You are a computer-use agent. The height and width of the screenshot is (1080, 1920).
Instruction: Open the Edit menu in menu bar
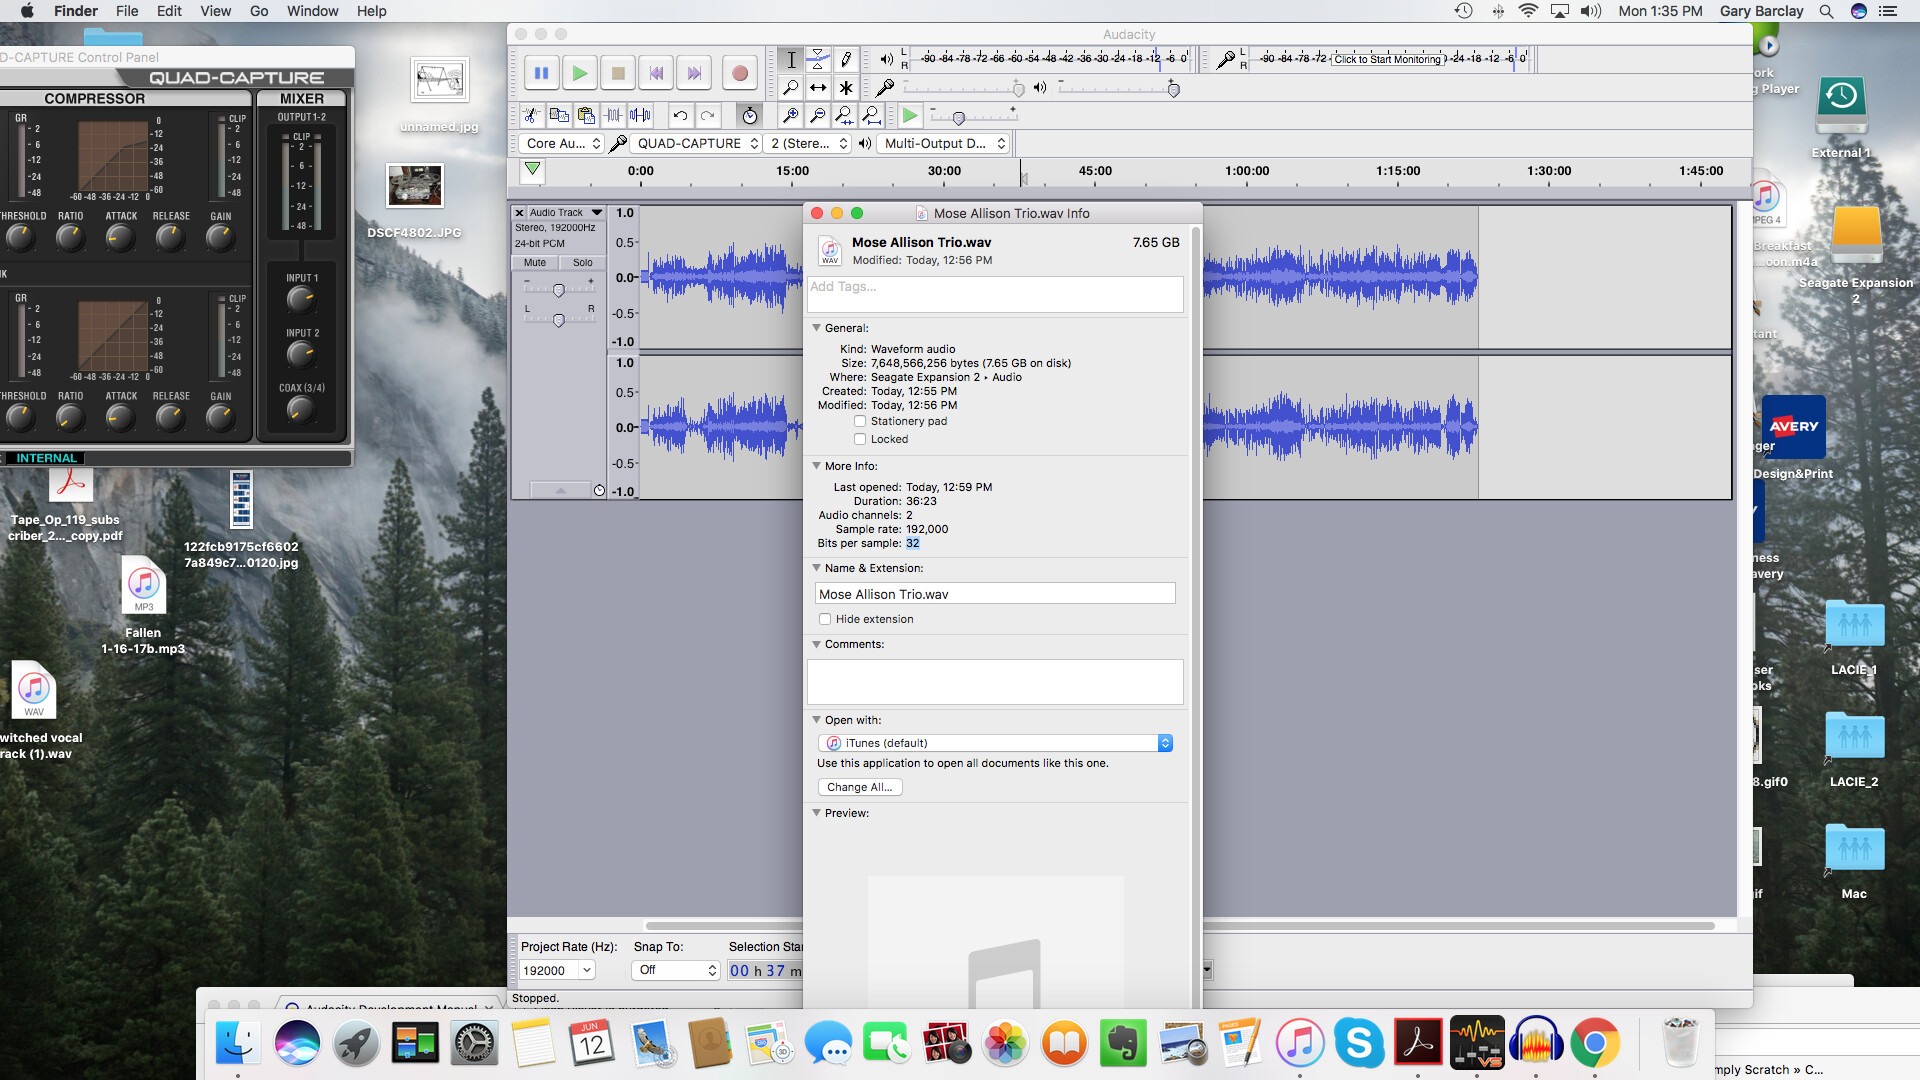[x=169, y=11]
